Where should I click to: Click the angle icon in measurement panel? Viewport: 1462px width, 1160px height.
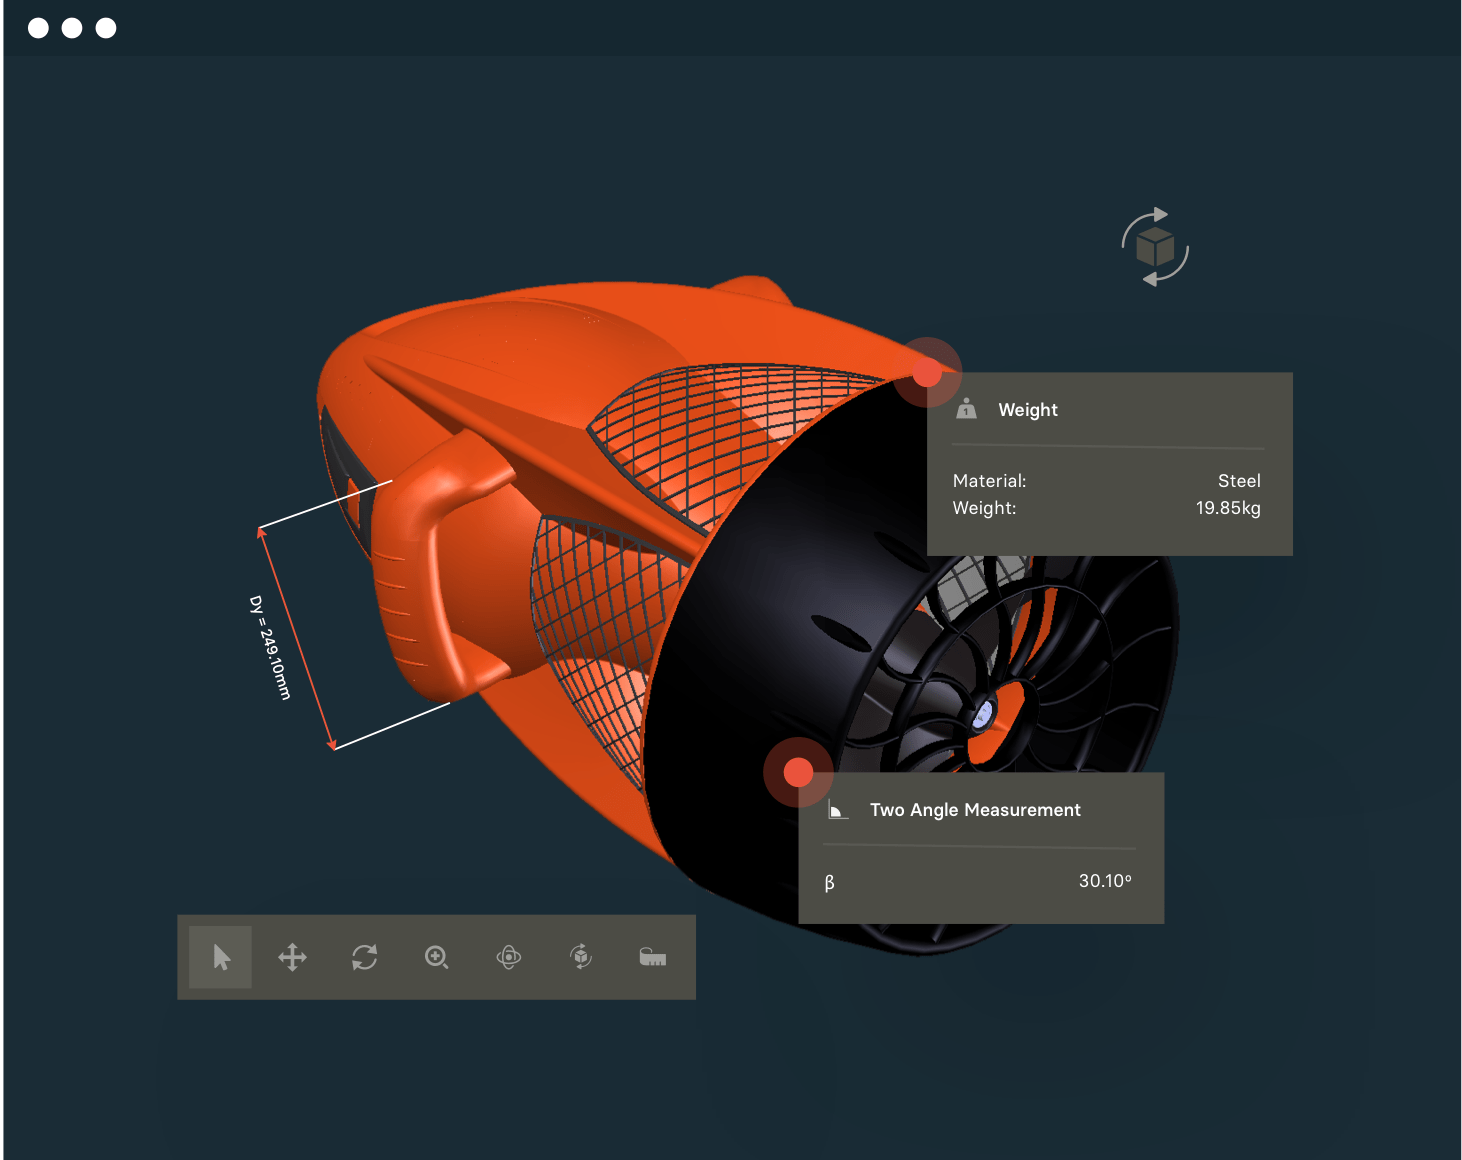tap(838, 810)
